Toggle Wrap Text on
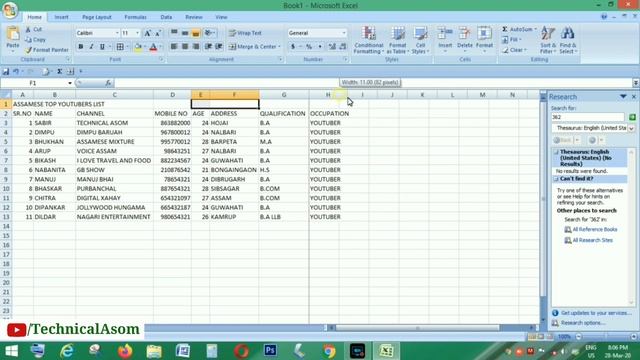Viewport: 640px width, 360px height. point(245,33)
